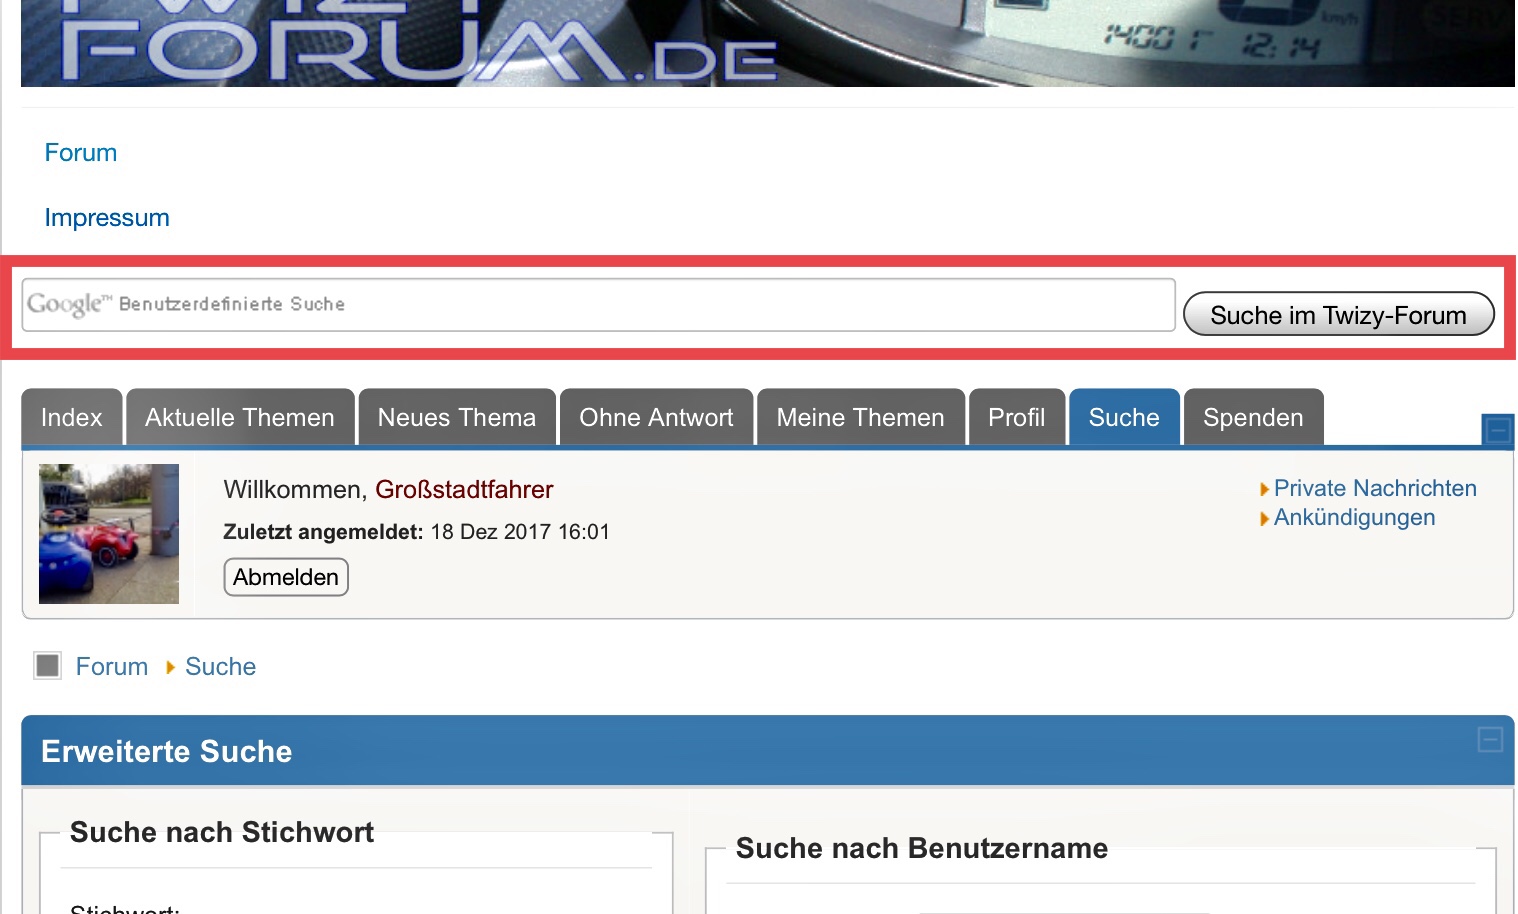Open the Impressum link
The height and width of the screenshot is (914, 1518).
pos(107,218)
